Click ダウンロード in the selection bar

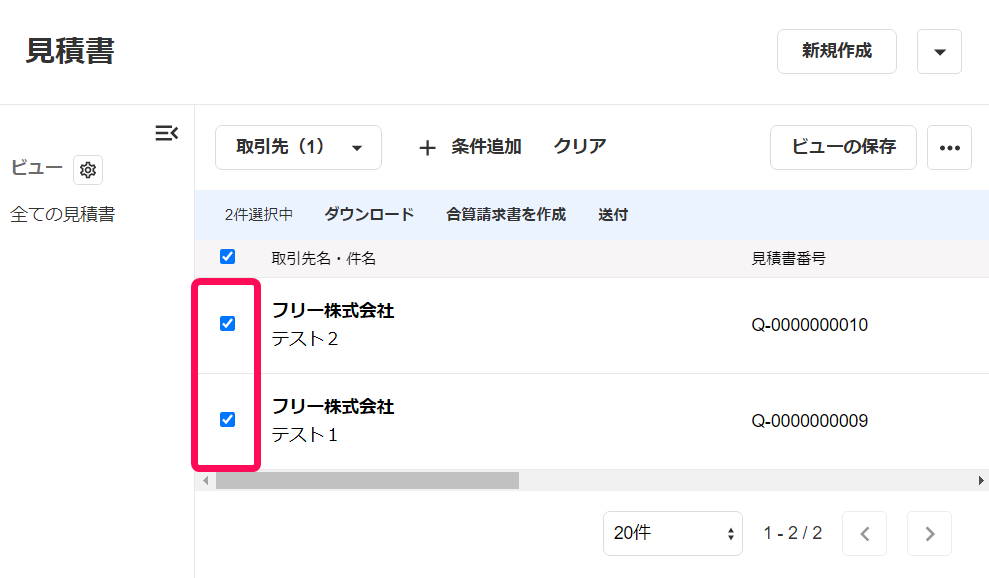click(369, 215)
